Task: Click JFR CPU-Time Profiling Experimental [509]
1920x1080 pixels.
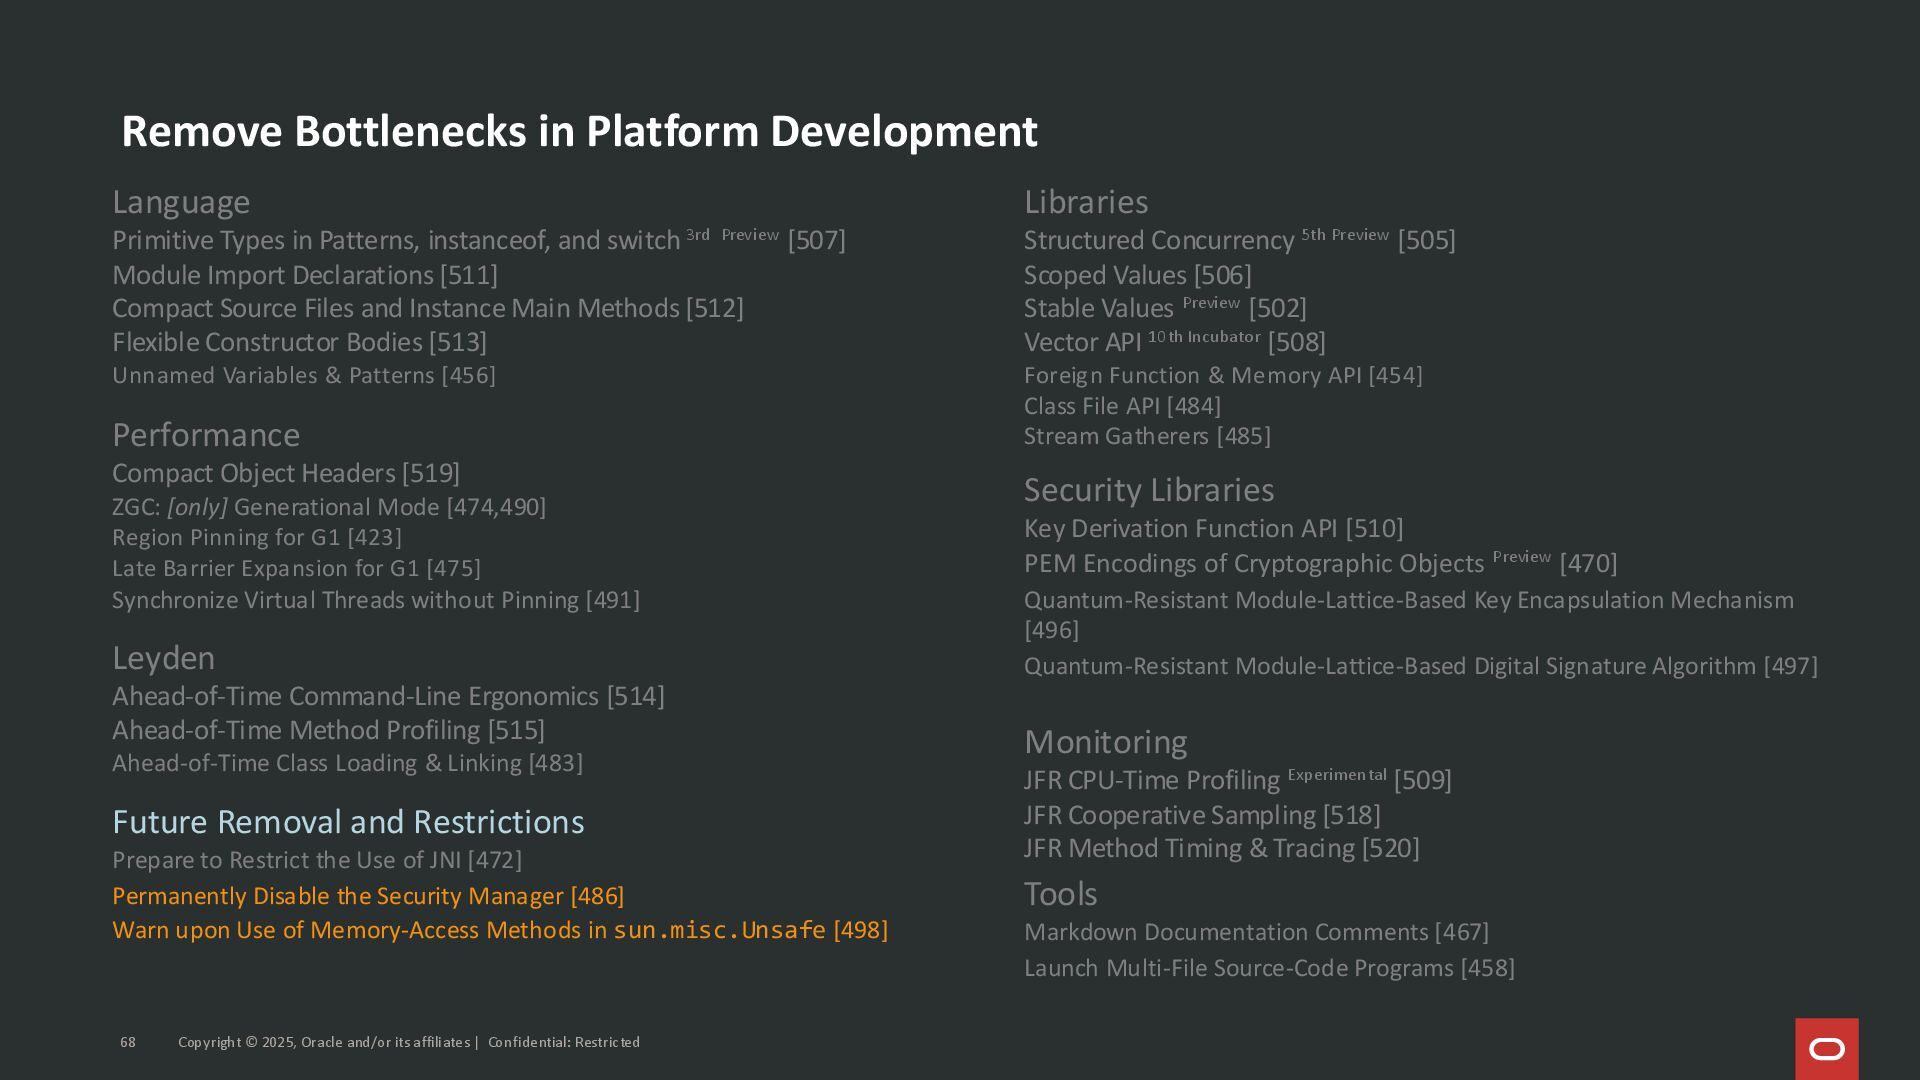Action: tap(1237, 780)
